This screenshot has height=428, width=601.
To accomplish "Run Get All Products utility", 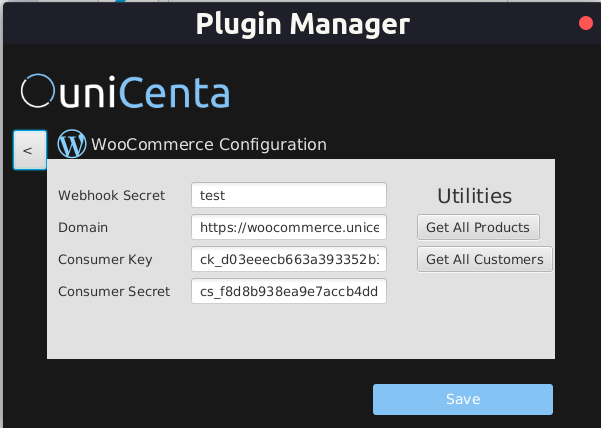I will coord(478,227).
